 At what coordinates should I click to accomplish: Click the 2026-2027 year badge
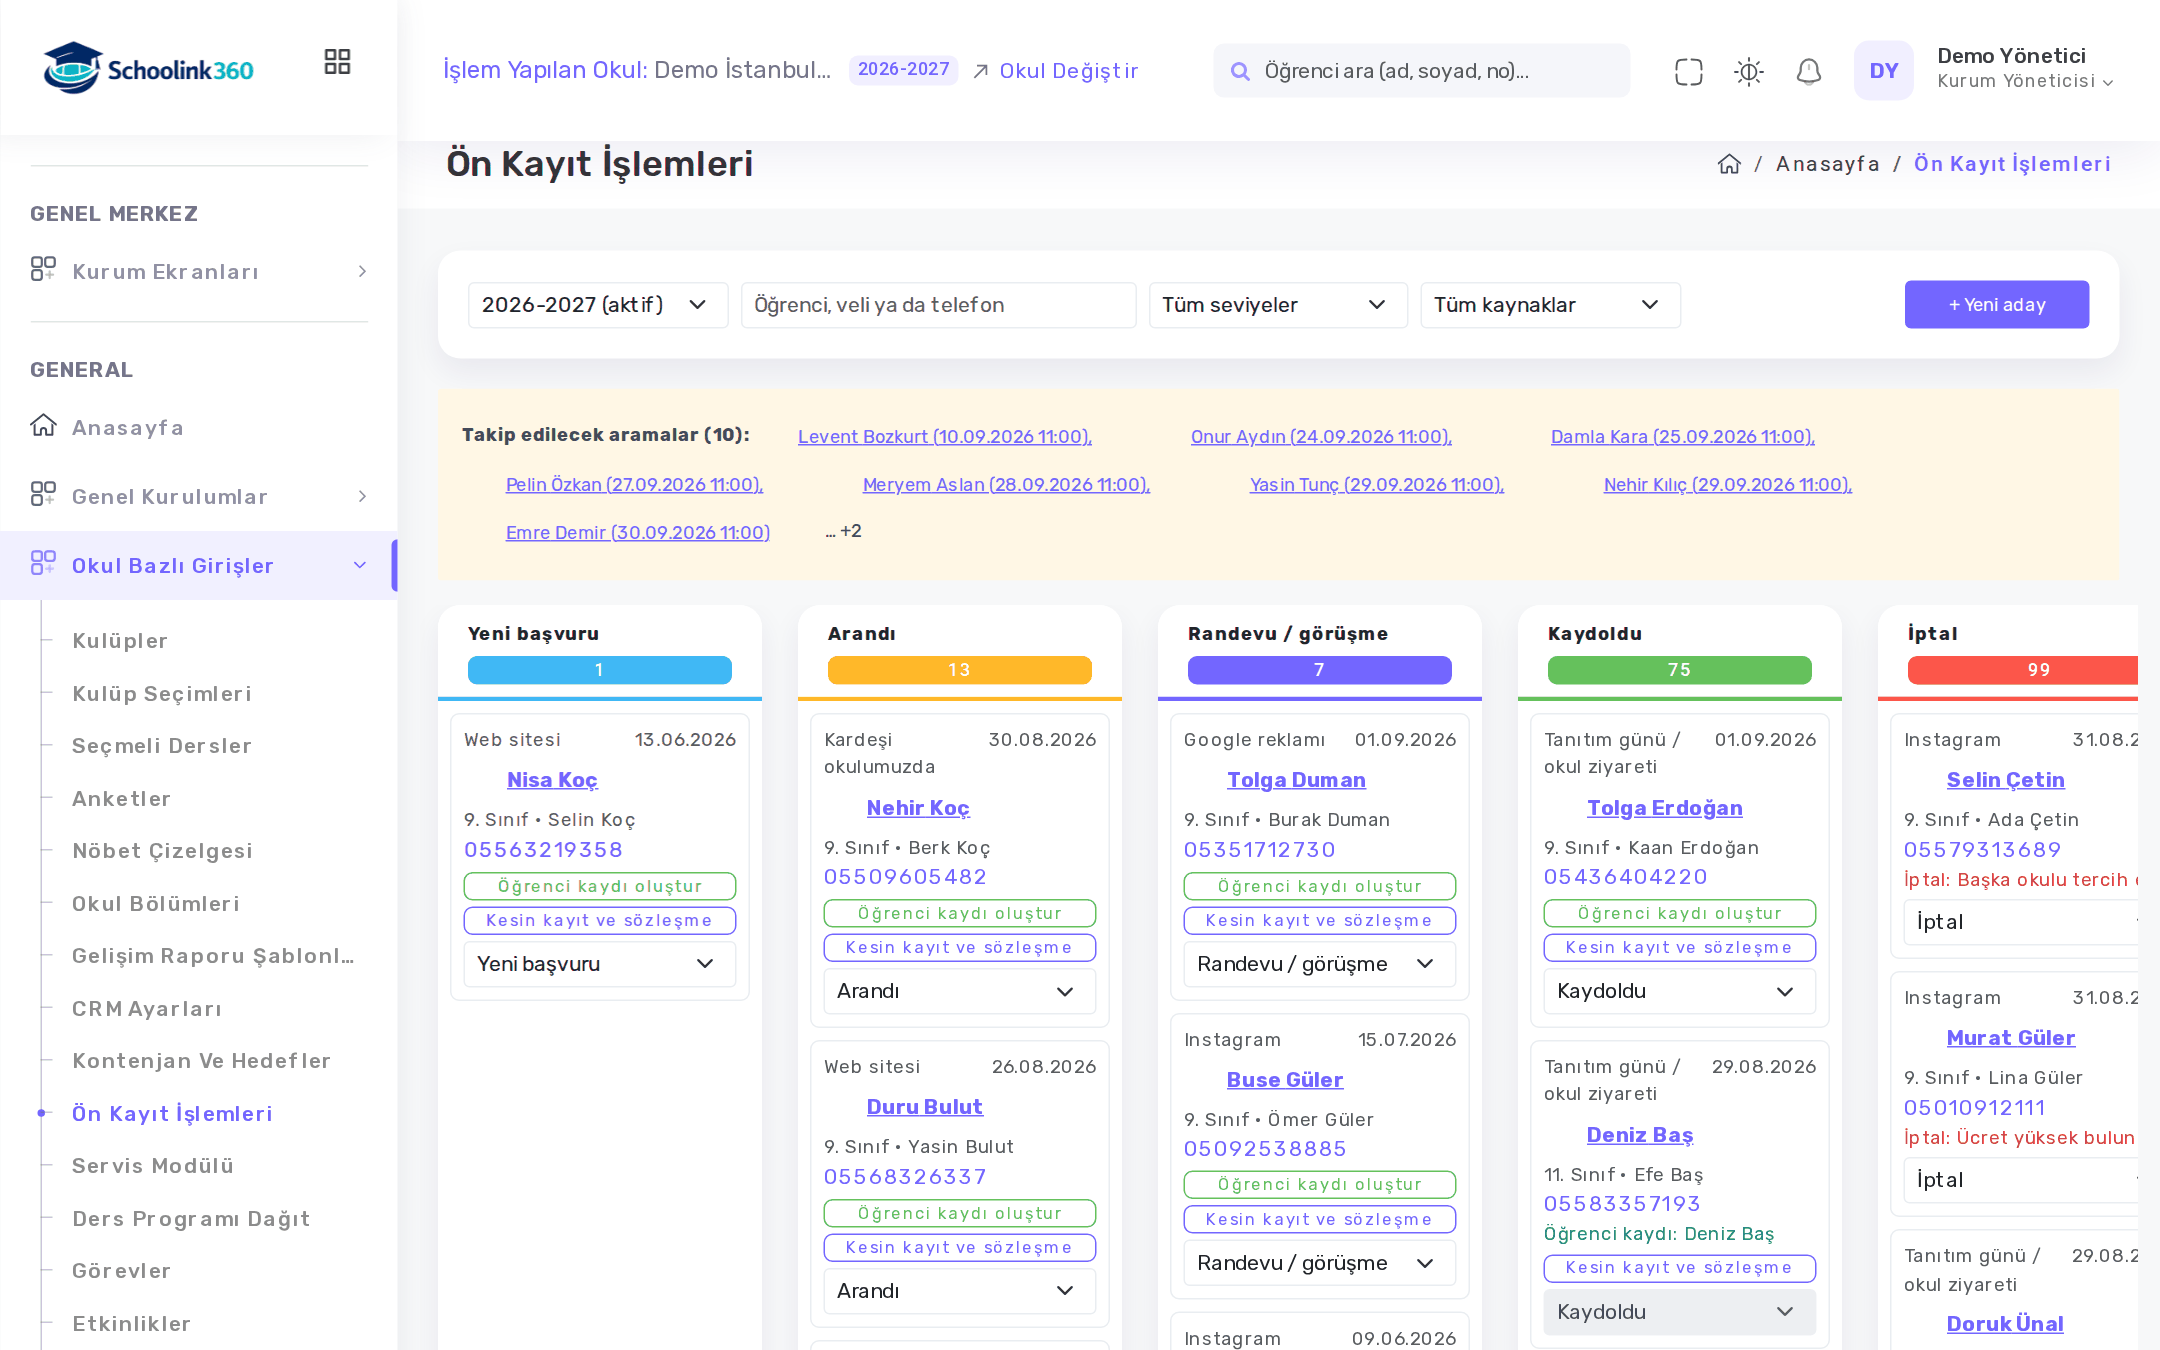click(903, 70)
